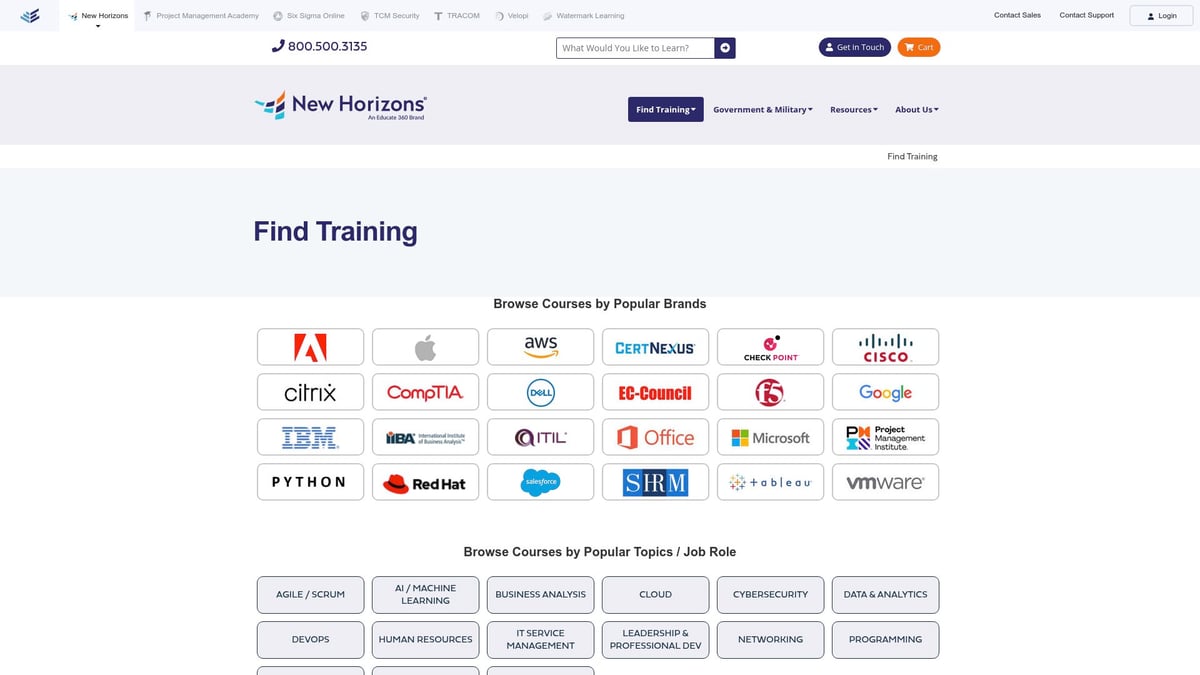This screenshot has height=675, width=1200.
Task: Expand Government & Military options
Action: pyautogui.click(x=763, y=109)
